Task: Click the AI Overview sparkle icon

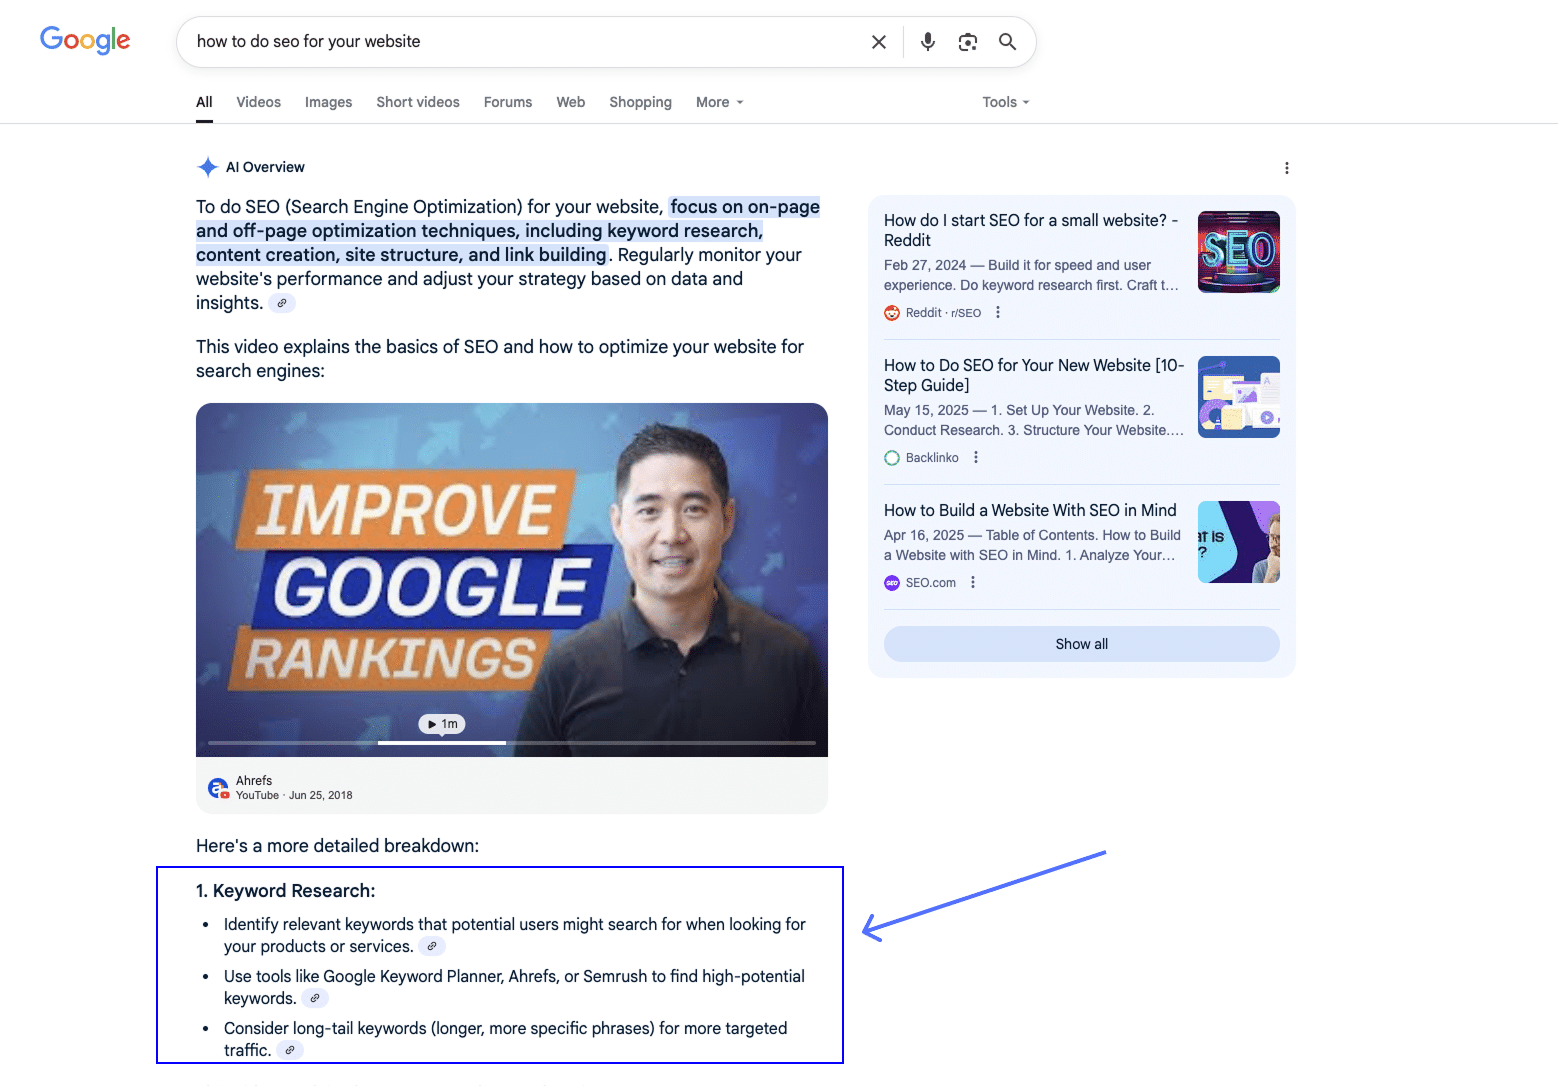Action: [207, 167]
